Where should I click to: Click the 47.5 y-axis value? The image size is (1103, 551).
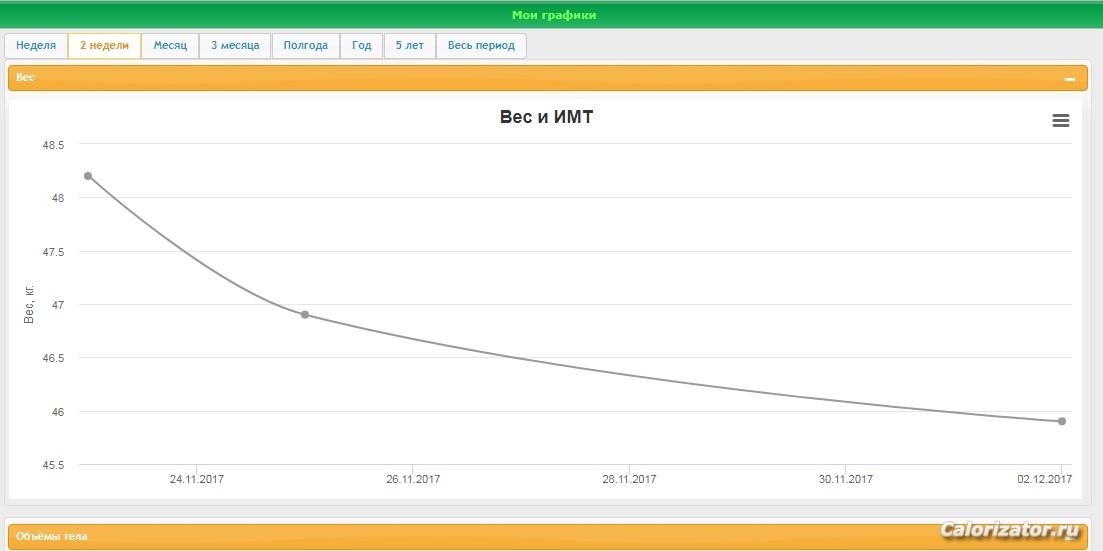coord(53,252)
